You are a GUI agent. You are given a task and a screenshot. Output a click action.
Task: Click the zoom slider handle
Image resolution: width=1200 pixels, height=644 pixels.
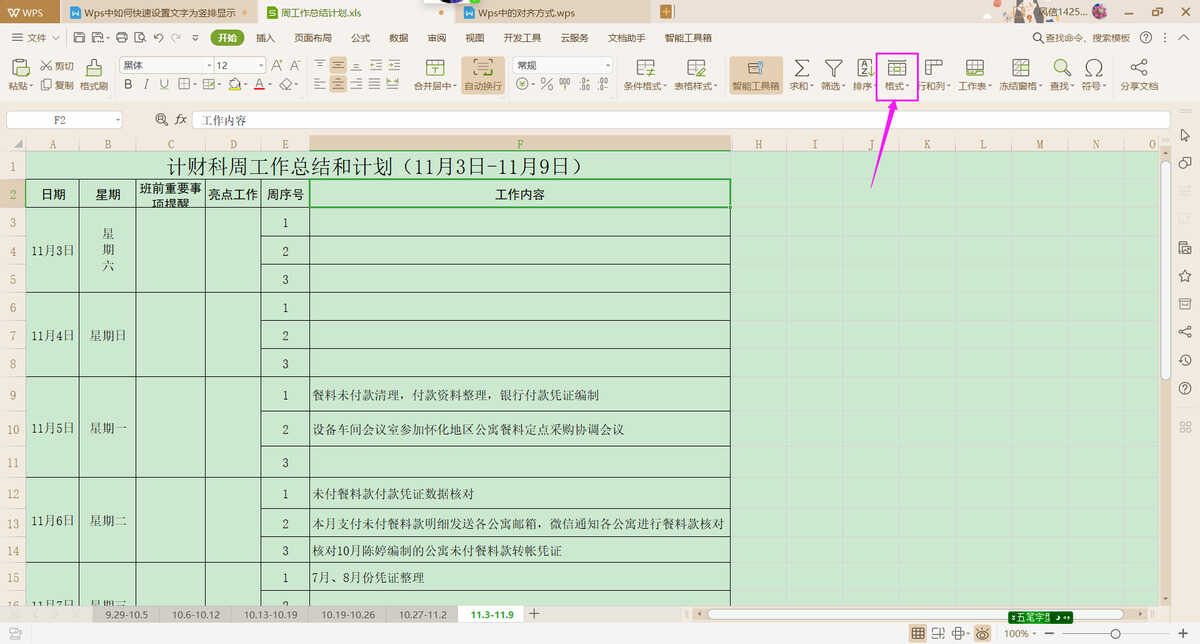pyautogui.click(x=1116, y=634)
